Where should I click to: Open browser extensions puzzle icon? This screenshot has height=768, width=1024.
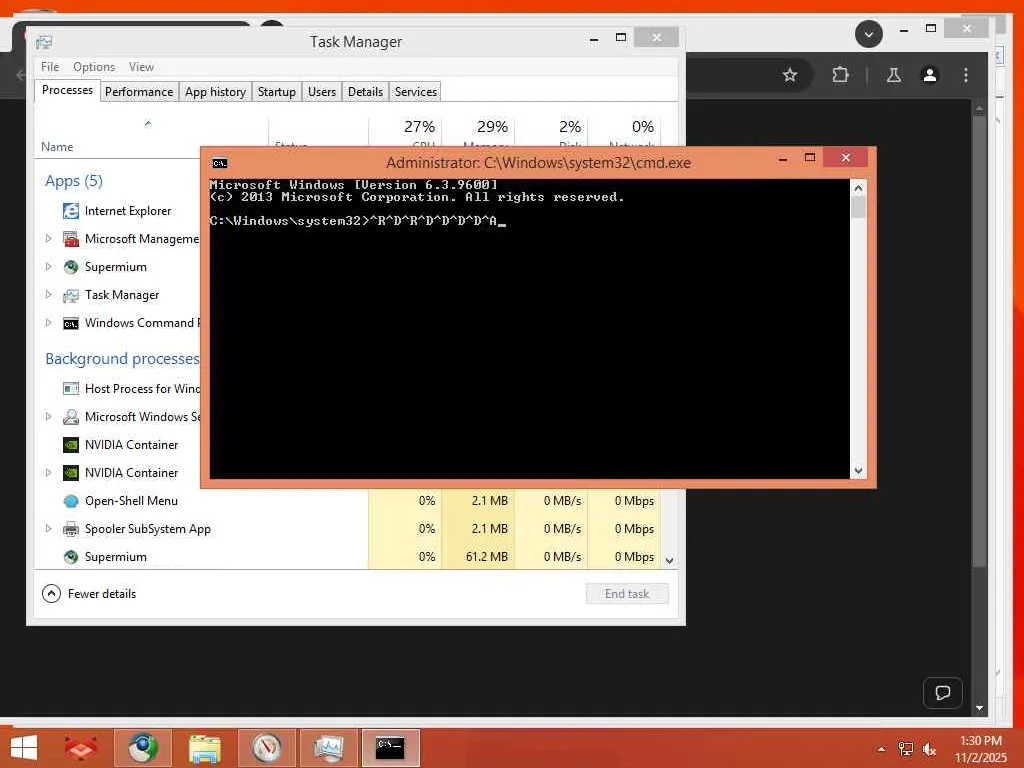pos(840,75)
